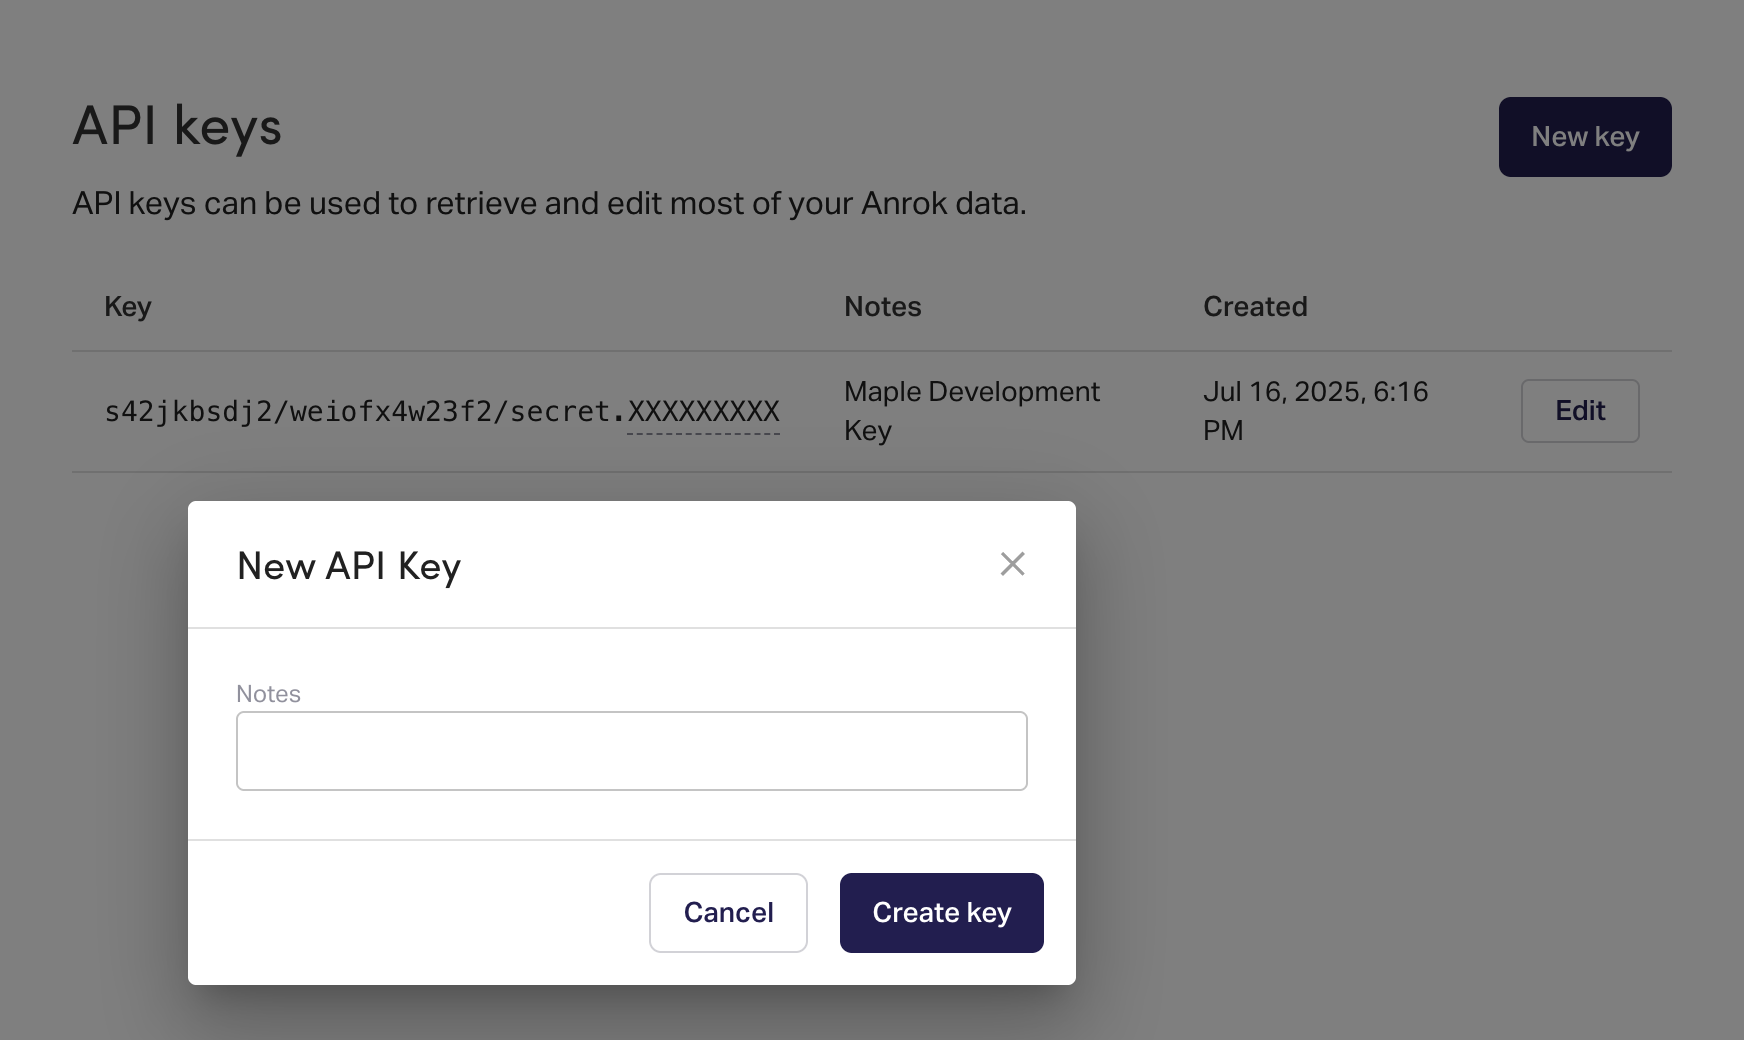Click the New API Key dialog title

(348, 566)
